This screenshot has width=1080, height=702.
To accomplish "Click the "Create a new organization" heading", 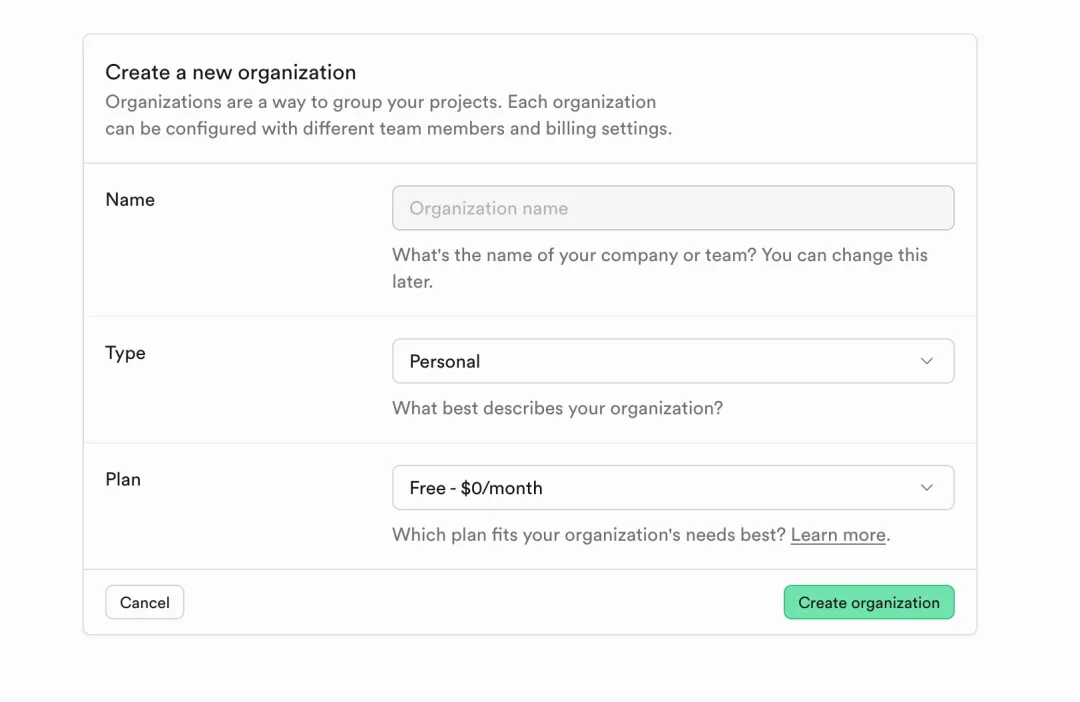I will pos(230,72).
